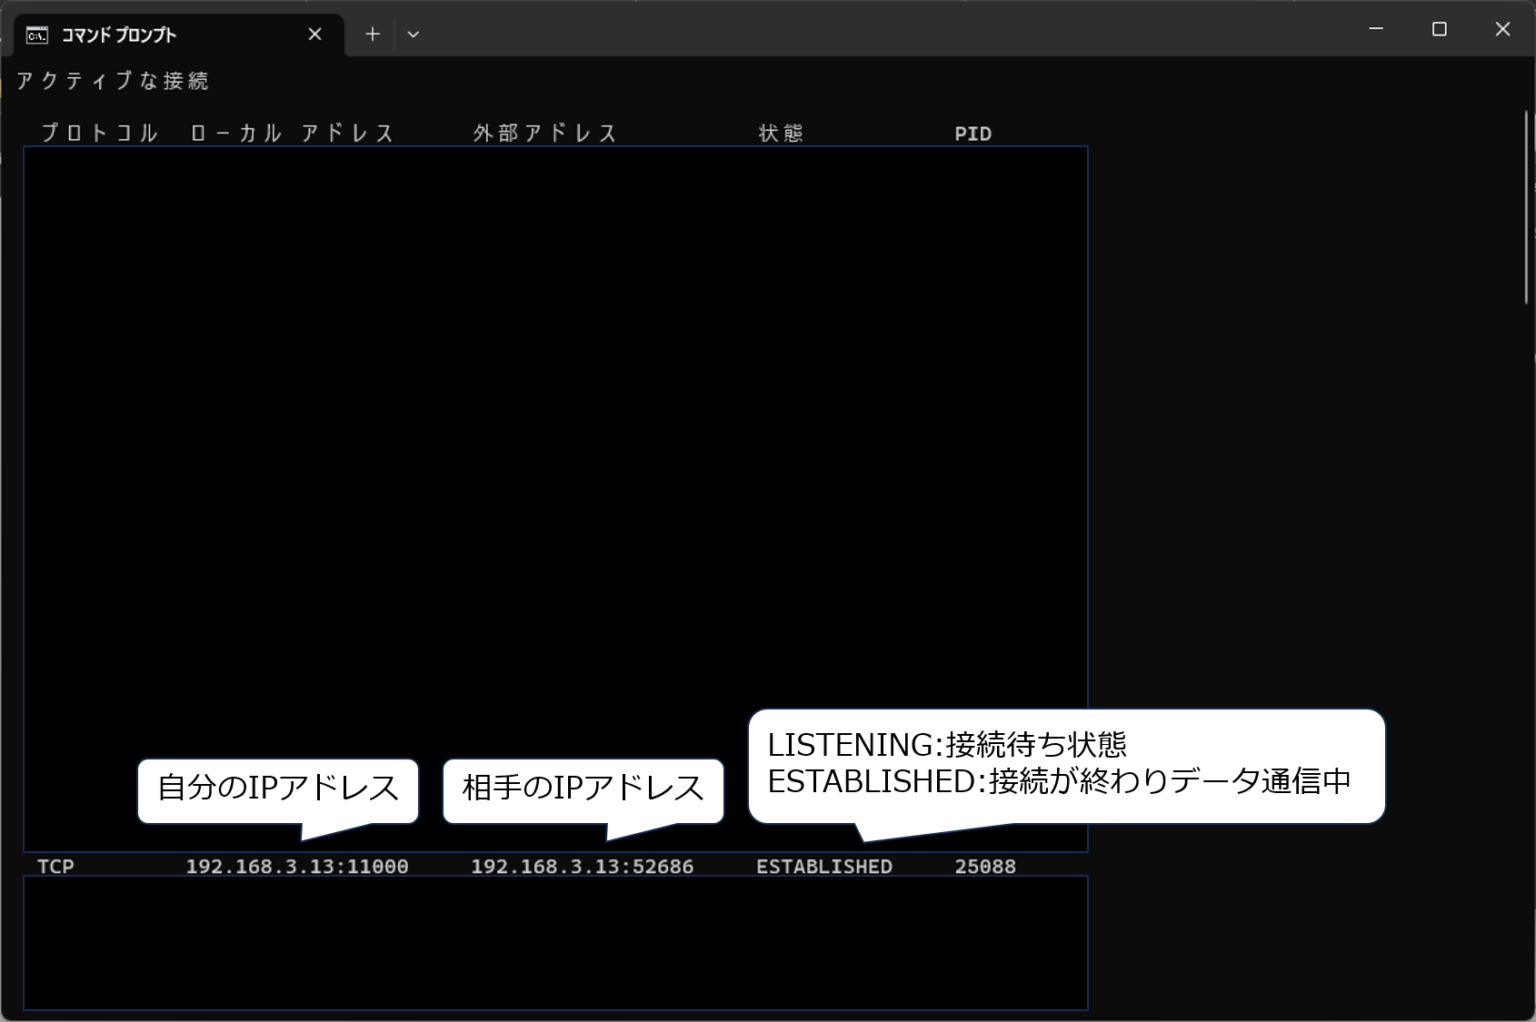The width and height of the screenshot is (1536, 1022).
Task: Open a new tab with the plus icon
Action: [x=372, y=33]
